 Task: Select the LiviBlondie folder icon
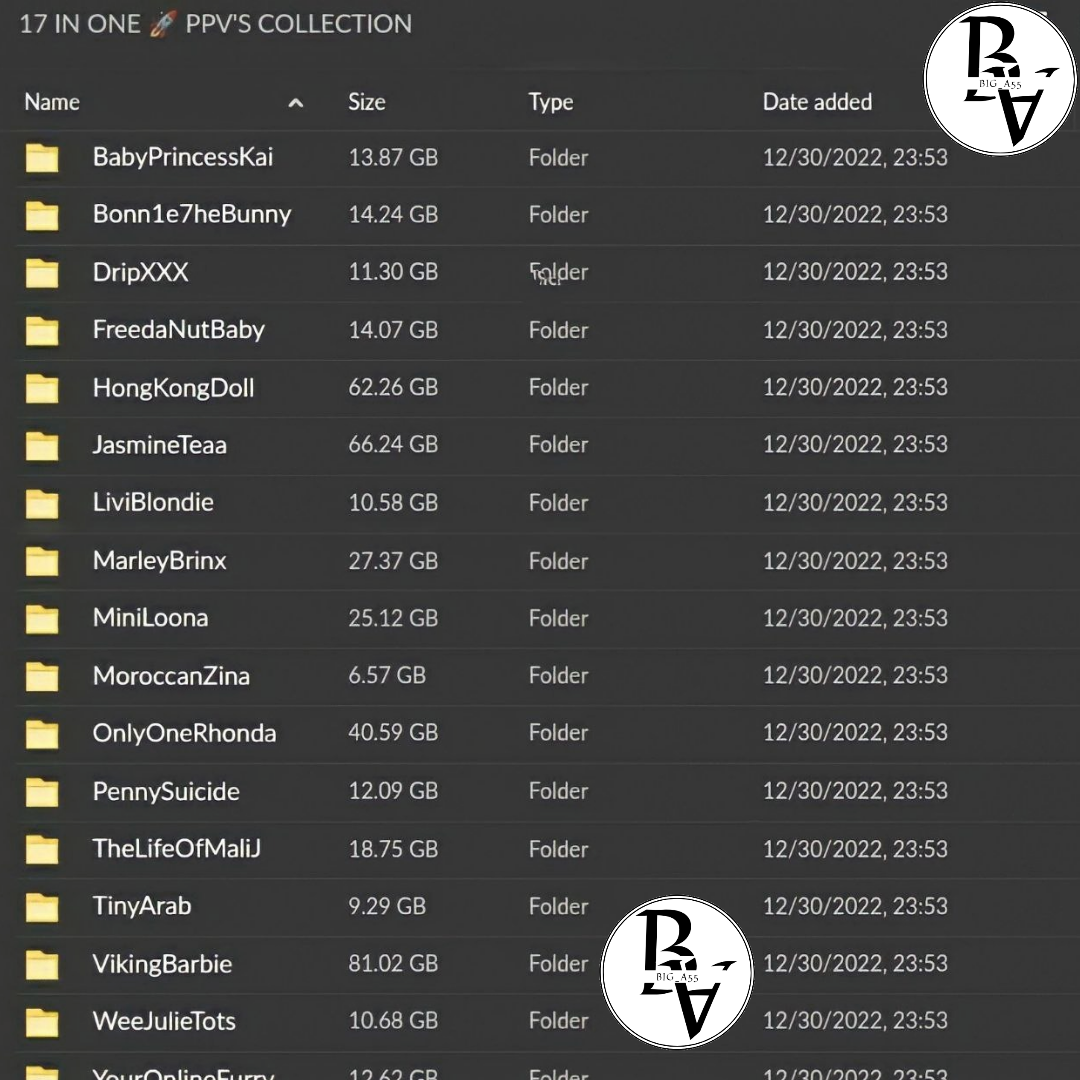click(x=42, y=503)
